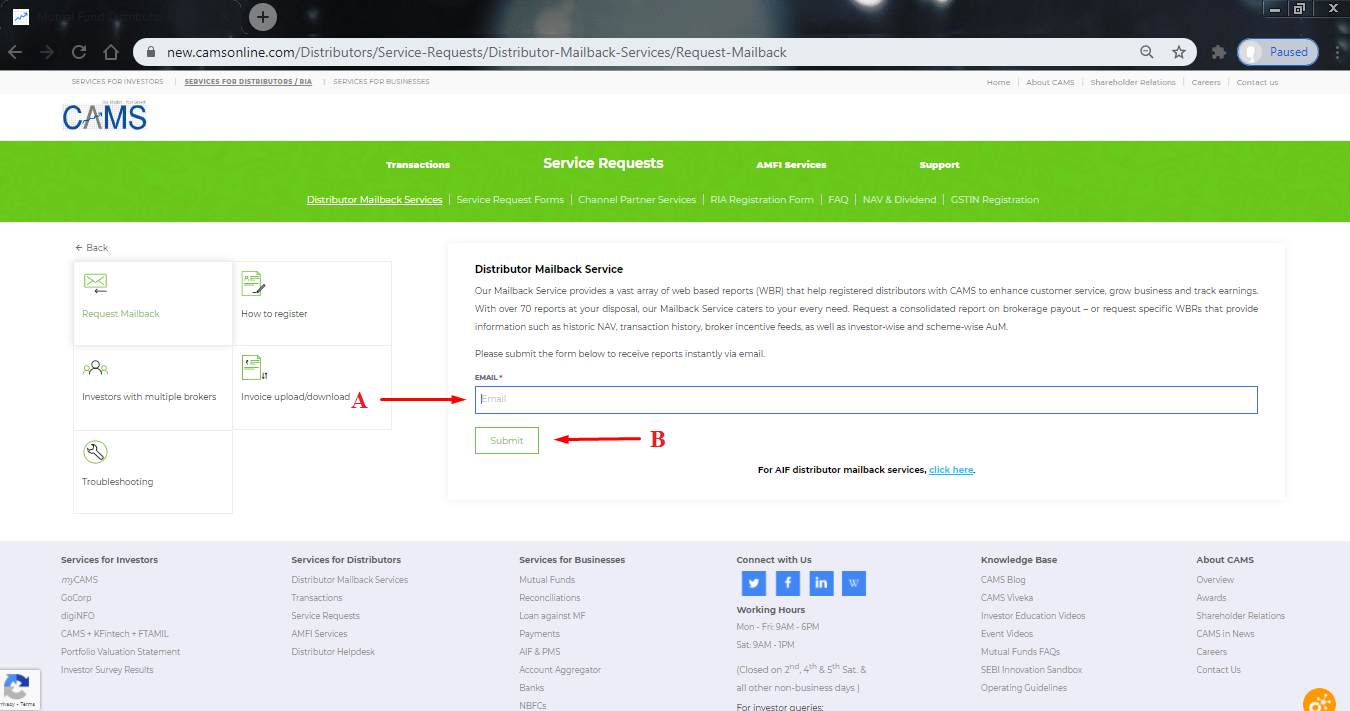Reload the page in browser

79,52
